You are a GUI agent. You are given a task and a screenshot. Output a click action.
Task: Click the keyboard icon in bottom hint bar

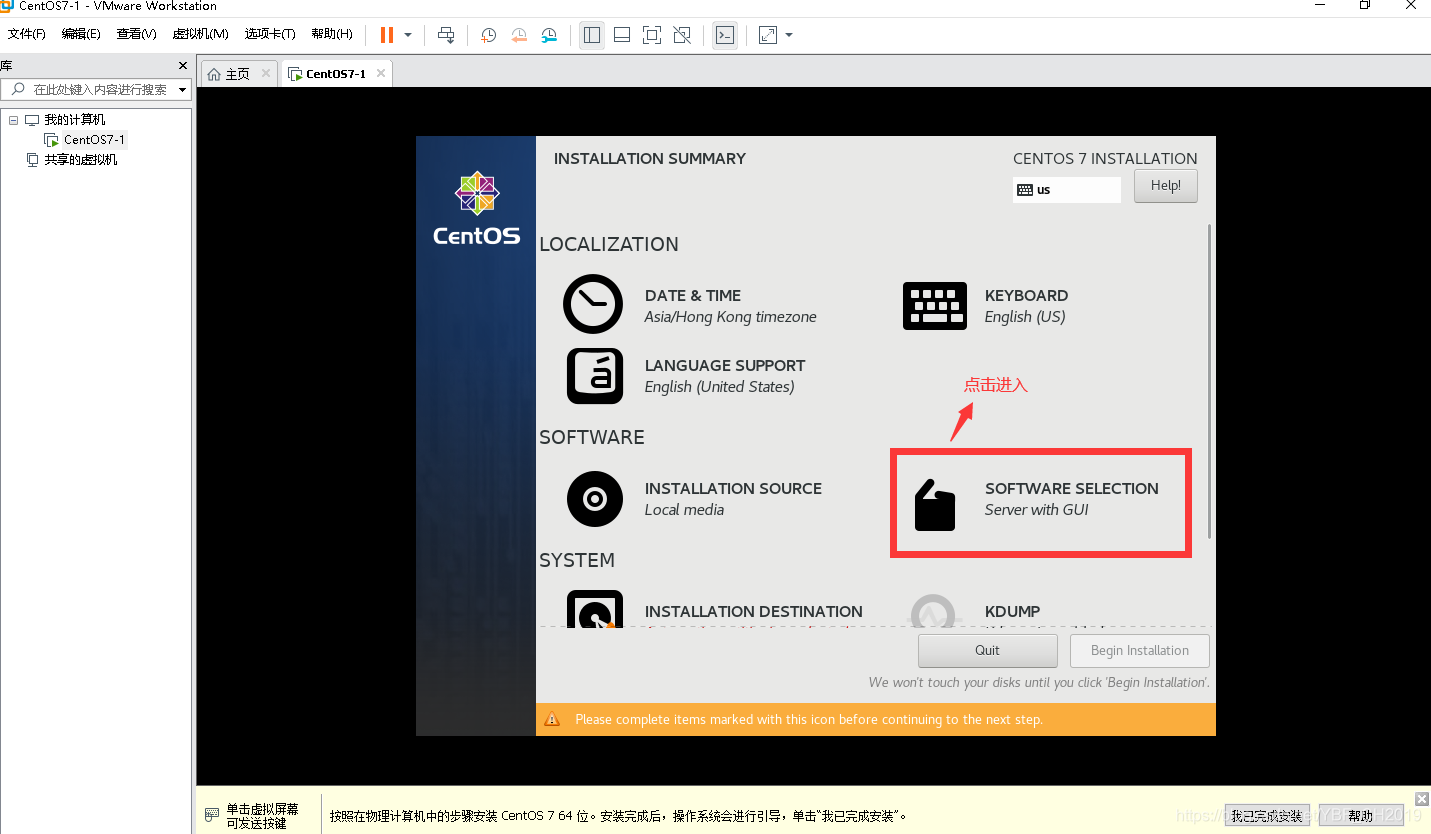[x=212, y=815]
